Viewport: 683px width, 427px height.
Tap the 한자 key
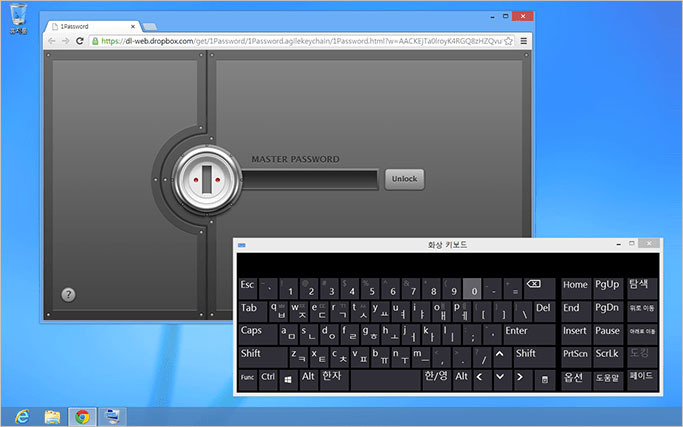(x=334, y=380)
